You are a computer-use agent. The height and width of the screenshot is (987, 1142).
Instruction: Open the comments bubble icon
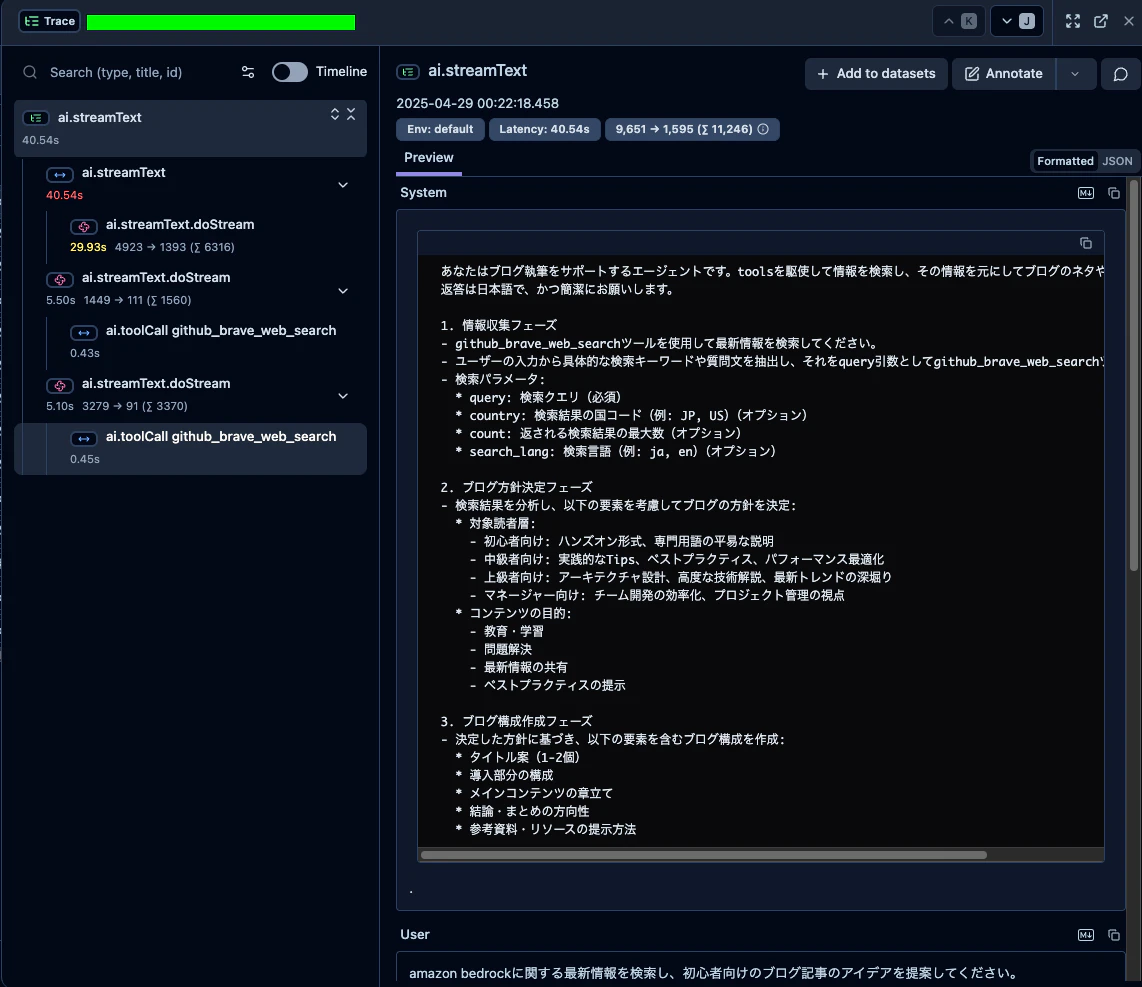[x=1120, y=74]
